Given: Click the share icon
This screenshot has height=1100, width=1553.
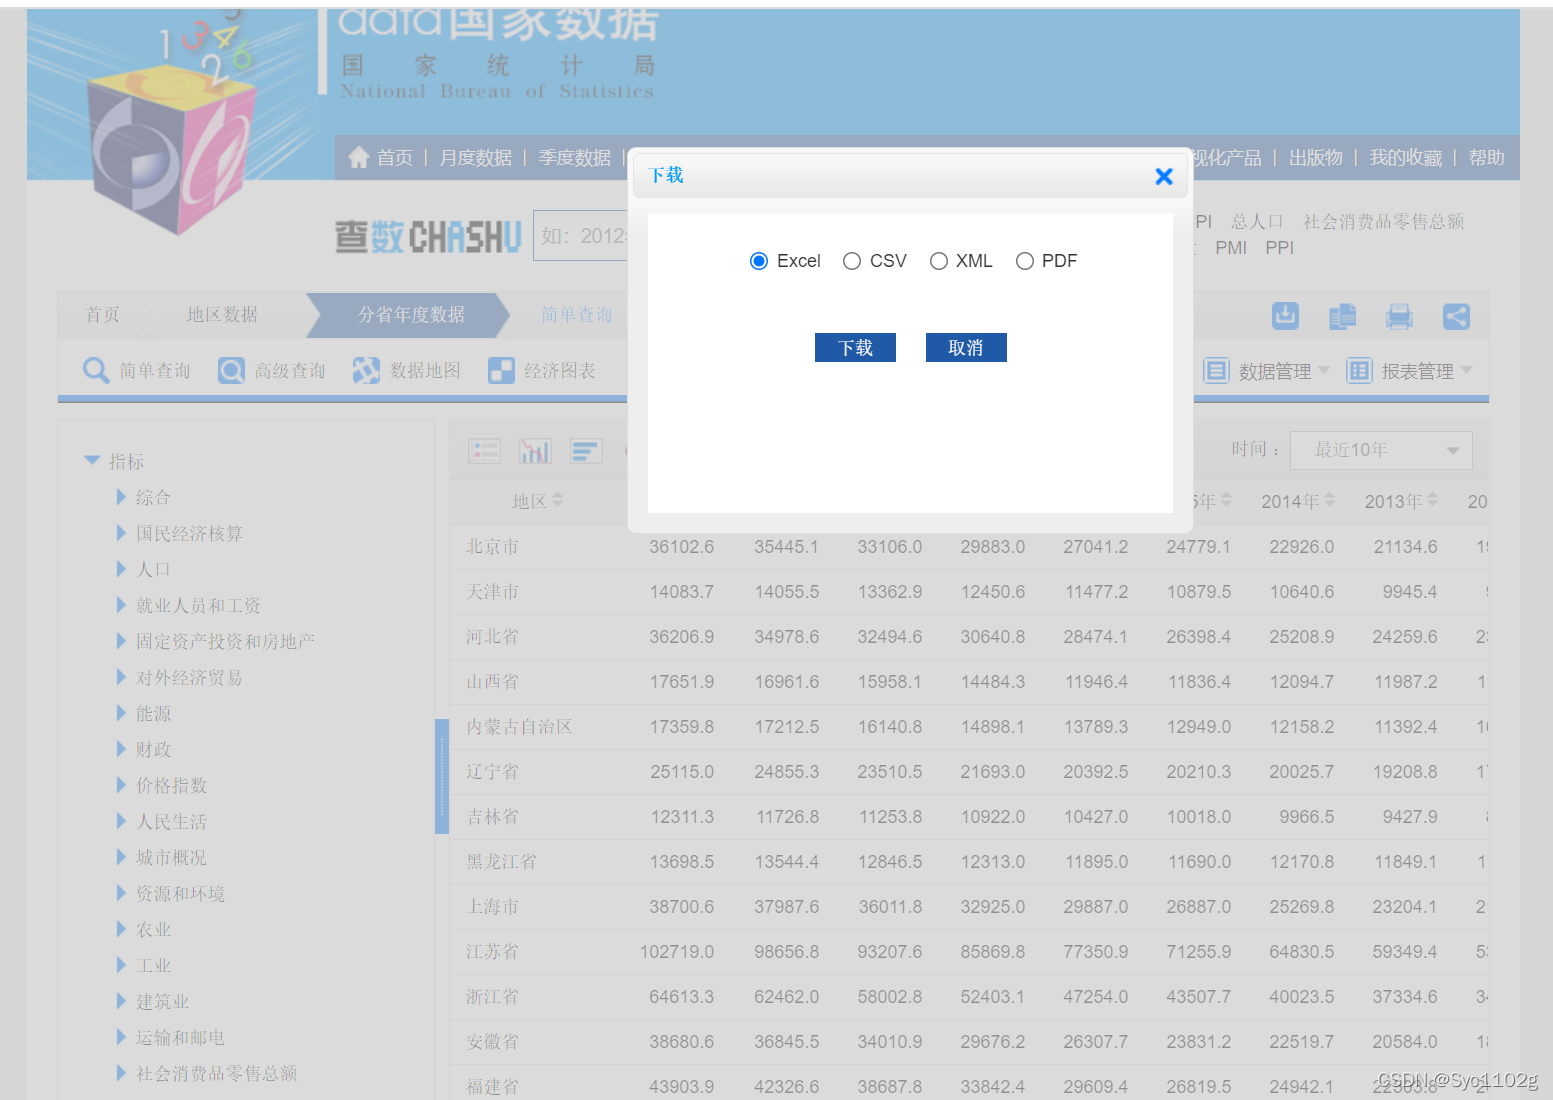Looking at the screenshot, I should pos(1456,316).
